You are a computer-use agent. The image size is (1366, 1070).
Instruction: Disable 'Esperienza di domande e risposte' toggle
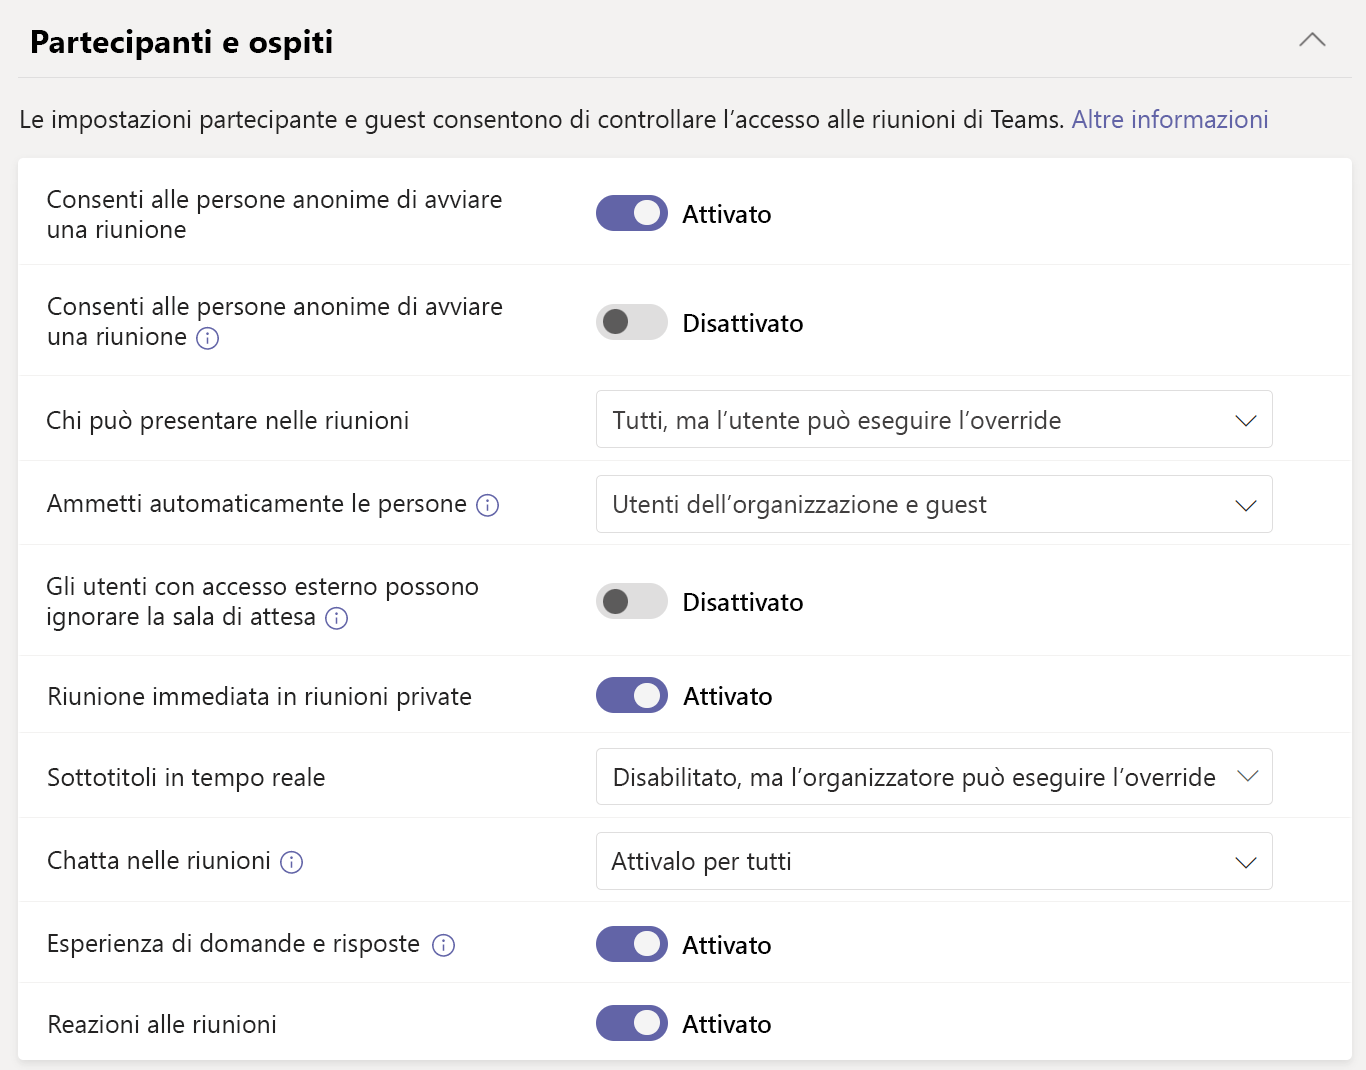pos(632,944)
